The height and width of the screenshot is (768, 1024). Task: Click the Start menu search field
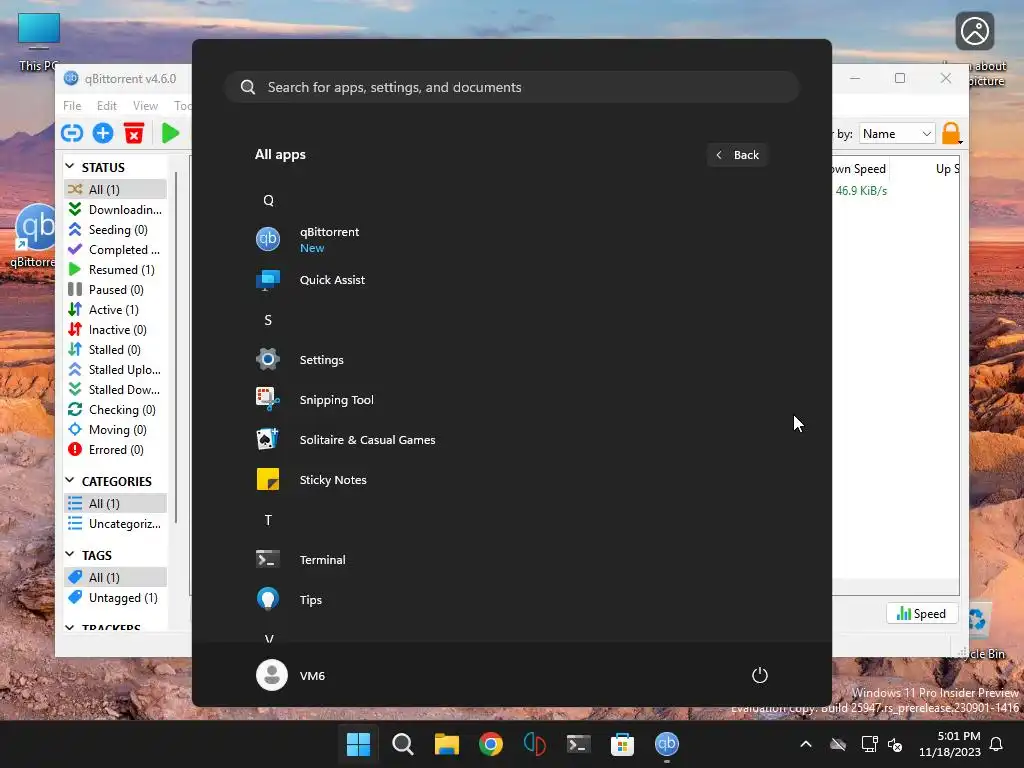tap(512, 87)
